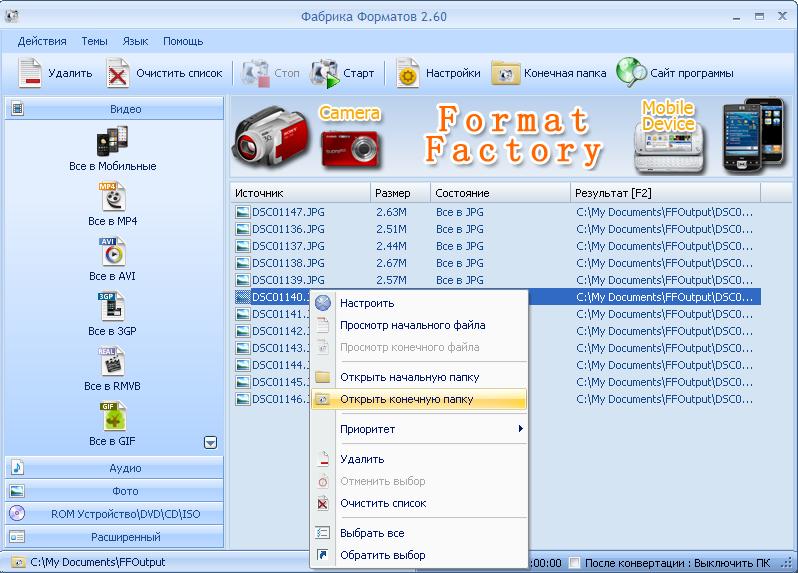
Task: Expand more video formats arrow below GIF
Action: (210, 442)
